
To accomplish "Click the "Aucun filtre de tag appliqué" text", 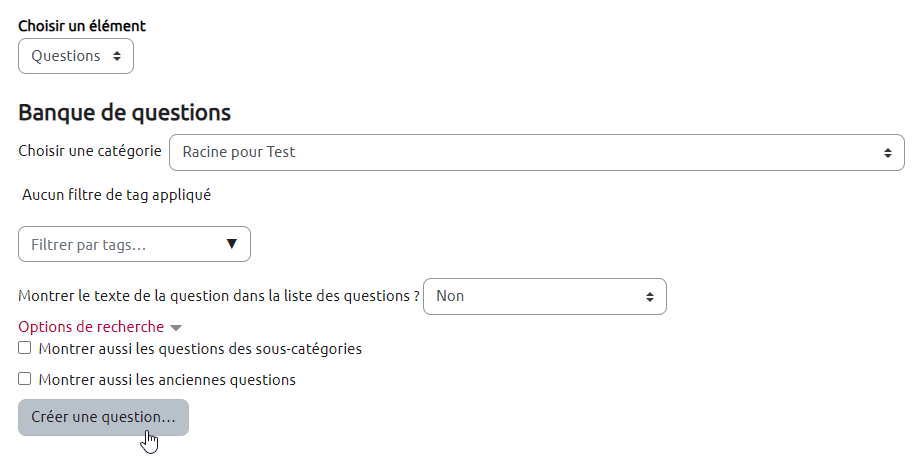I will pos(116,195).
